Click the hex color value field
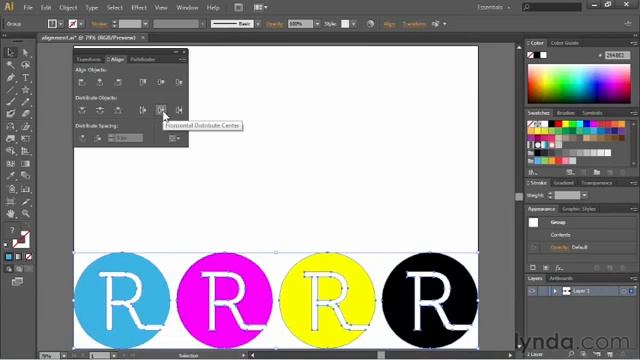Screen dimensions: 640x360 coord(618,55)
